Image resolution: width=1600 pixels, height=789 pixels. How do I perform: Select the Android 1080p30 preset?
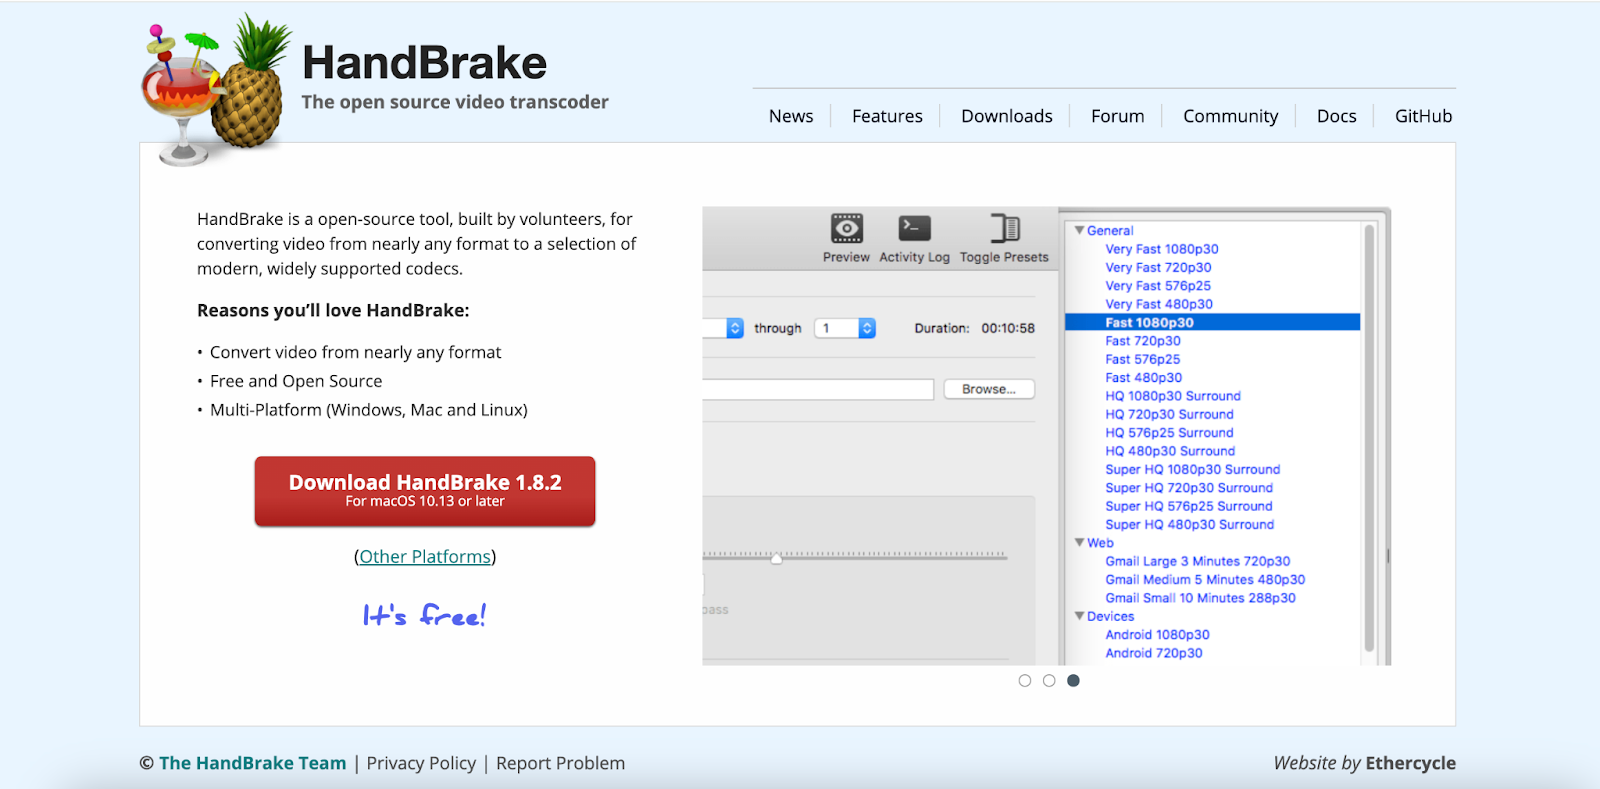pos(1158,635)
